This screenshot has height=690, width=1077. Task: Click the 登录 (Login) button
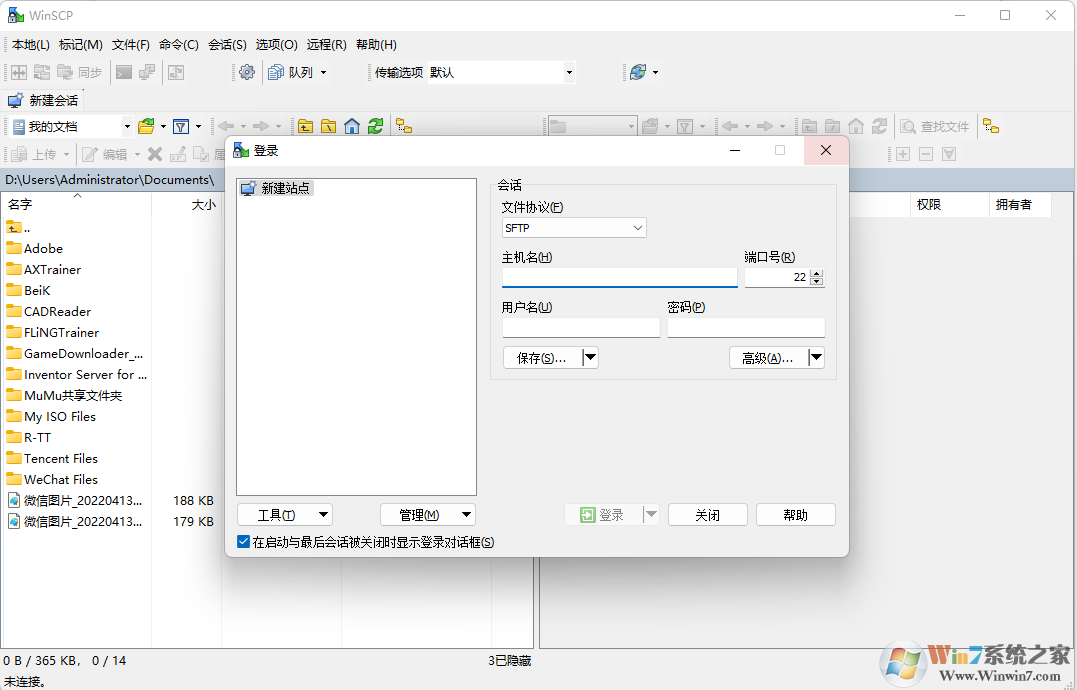coord(606,514)
